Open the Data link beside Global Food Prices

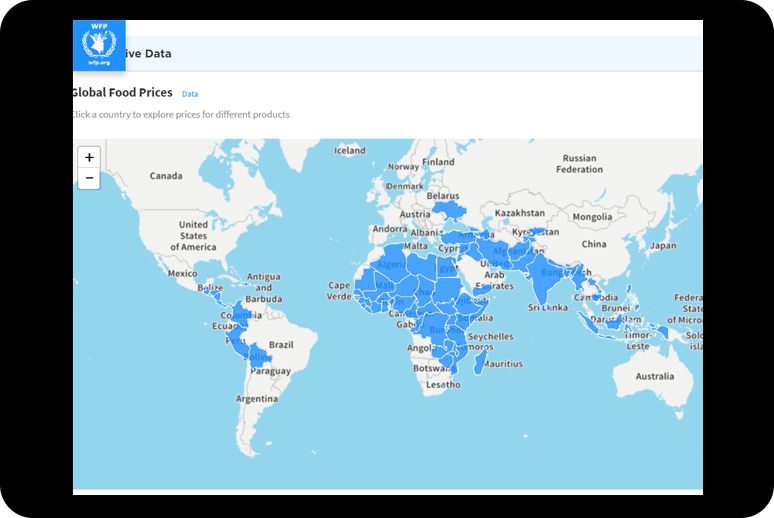tap(189, 94)
